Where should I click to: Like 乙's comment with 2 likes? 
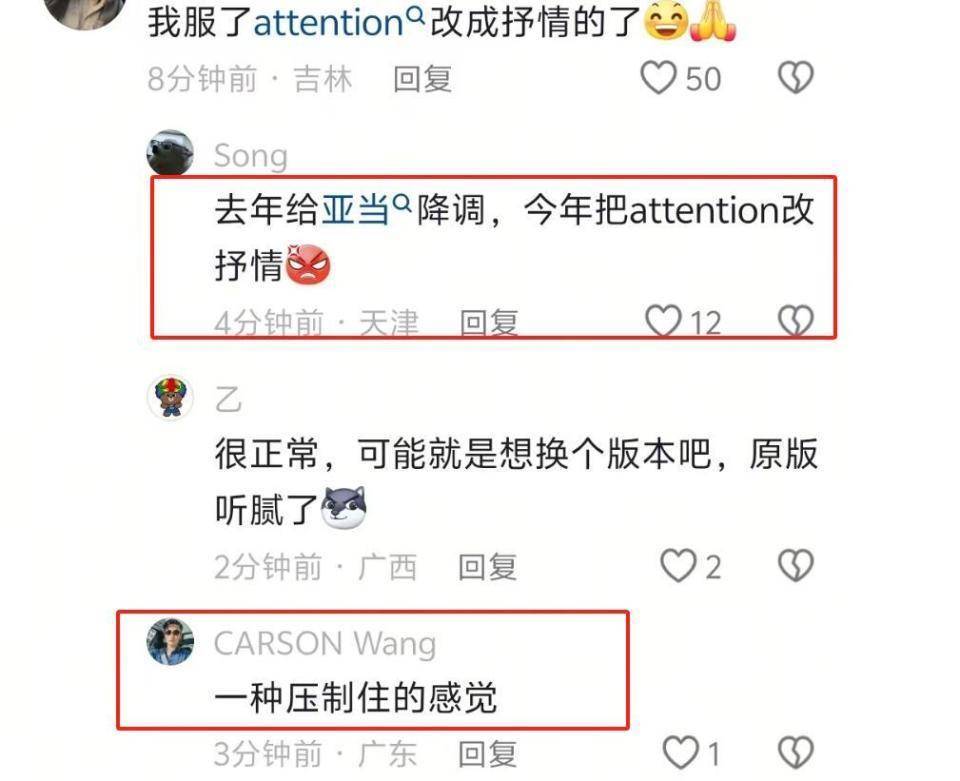tap(678, 566)
